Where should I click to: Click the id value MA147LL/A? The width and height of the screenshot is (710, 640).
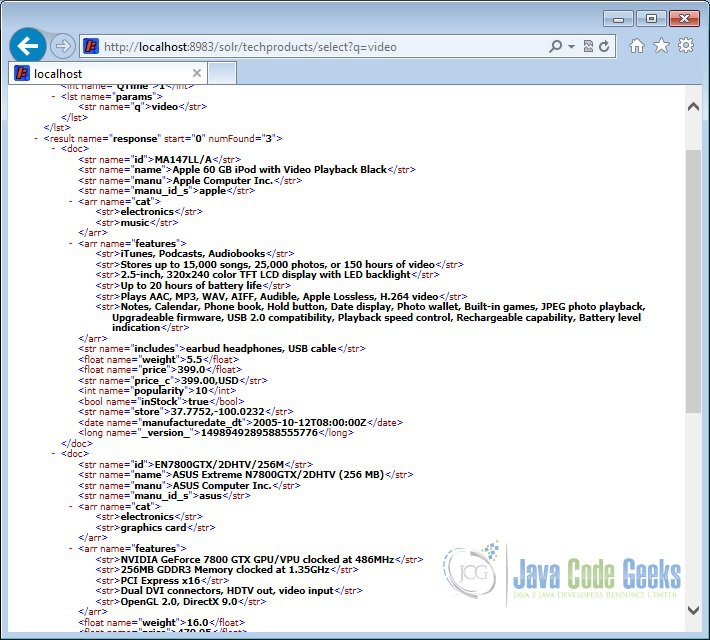[183, 159]
